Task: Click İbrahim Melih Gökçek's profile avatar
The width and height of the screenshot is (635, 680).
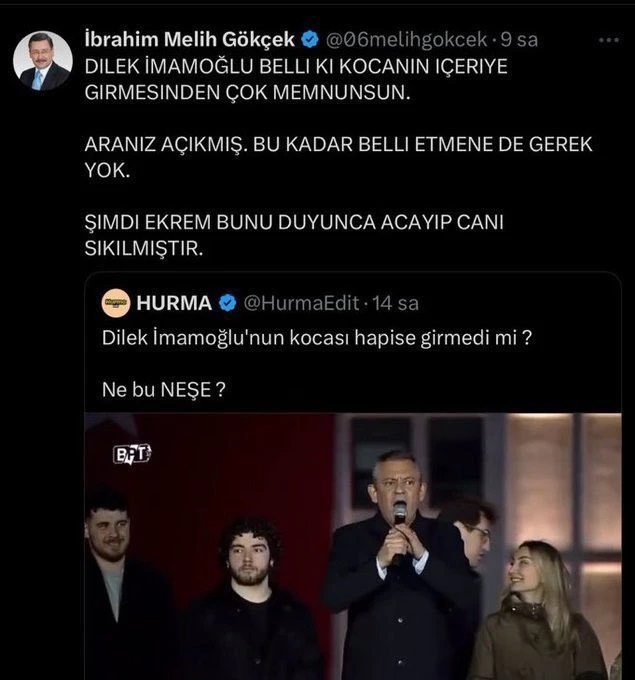Action: 42,60
